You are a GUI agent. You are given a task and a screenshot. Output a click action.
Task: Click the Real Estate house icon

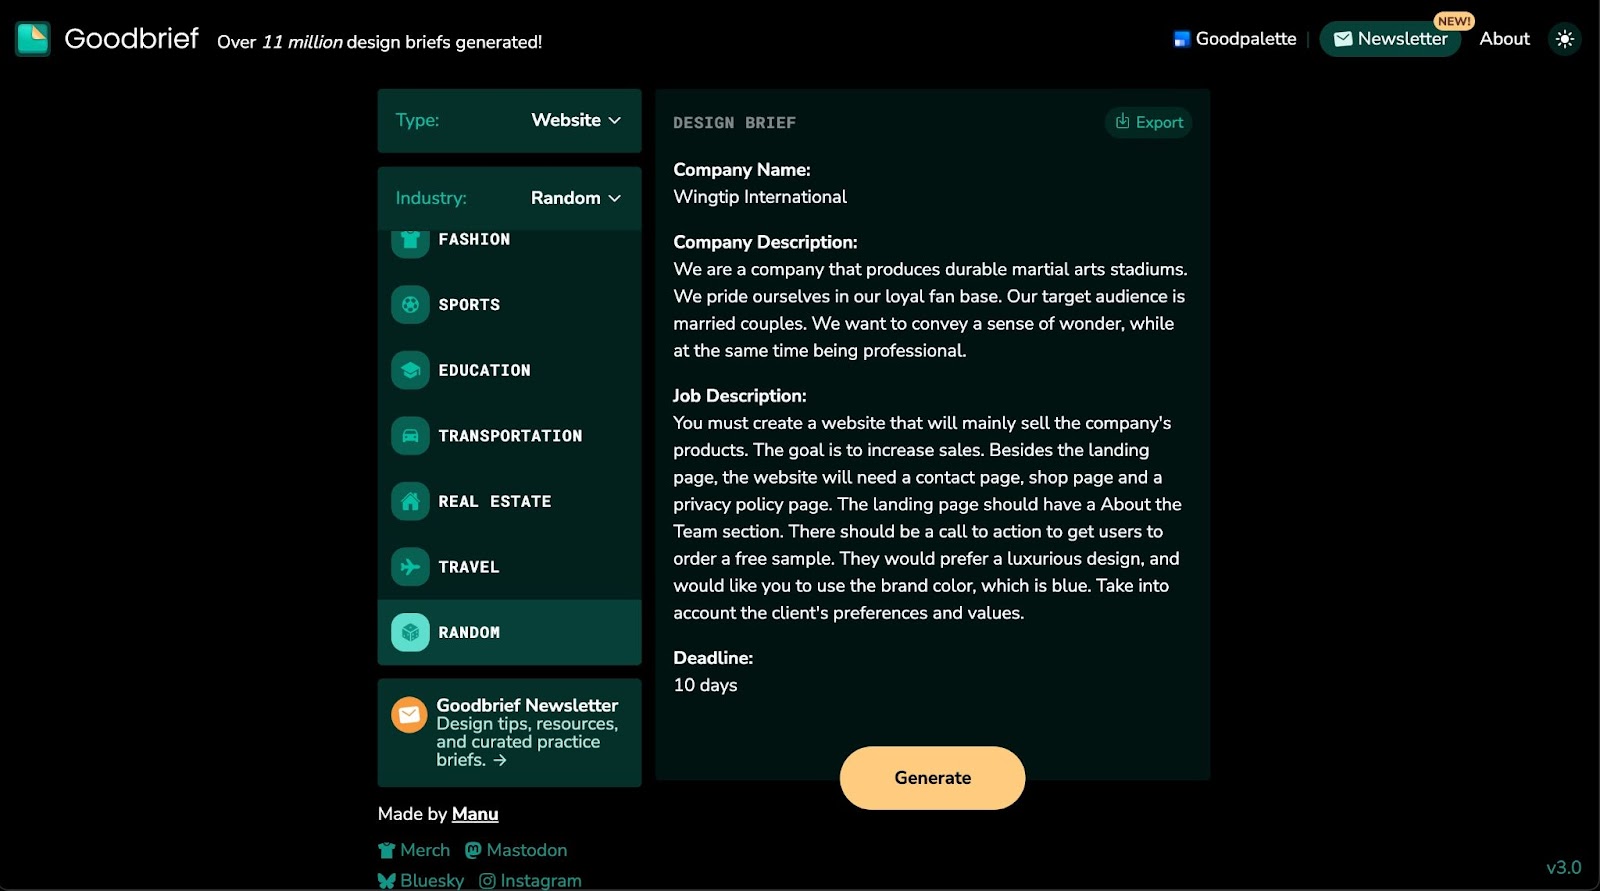pyautogui.click(x=410, y=501)
